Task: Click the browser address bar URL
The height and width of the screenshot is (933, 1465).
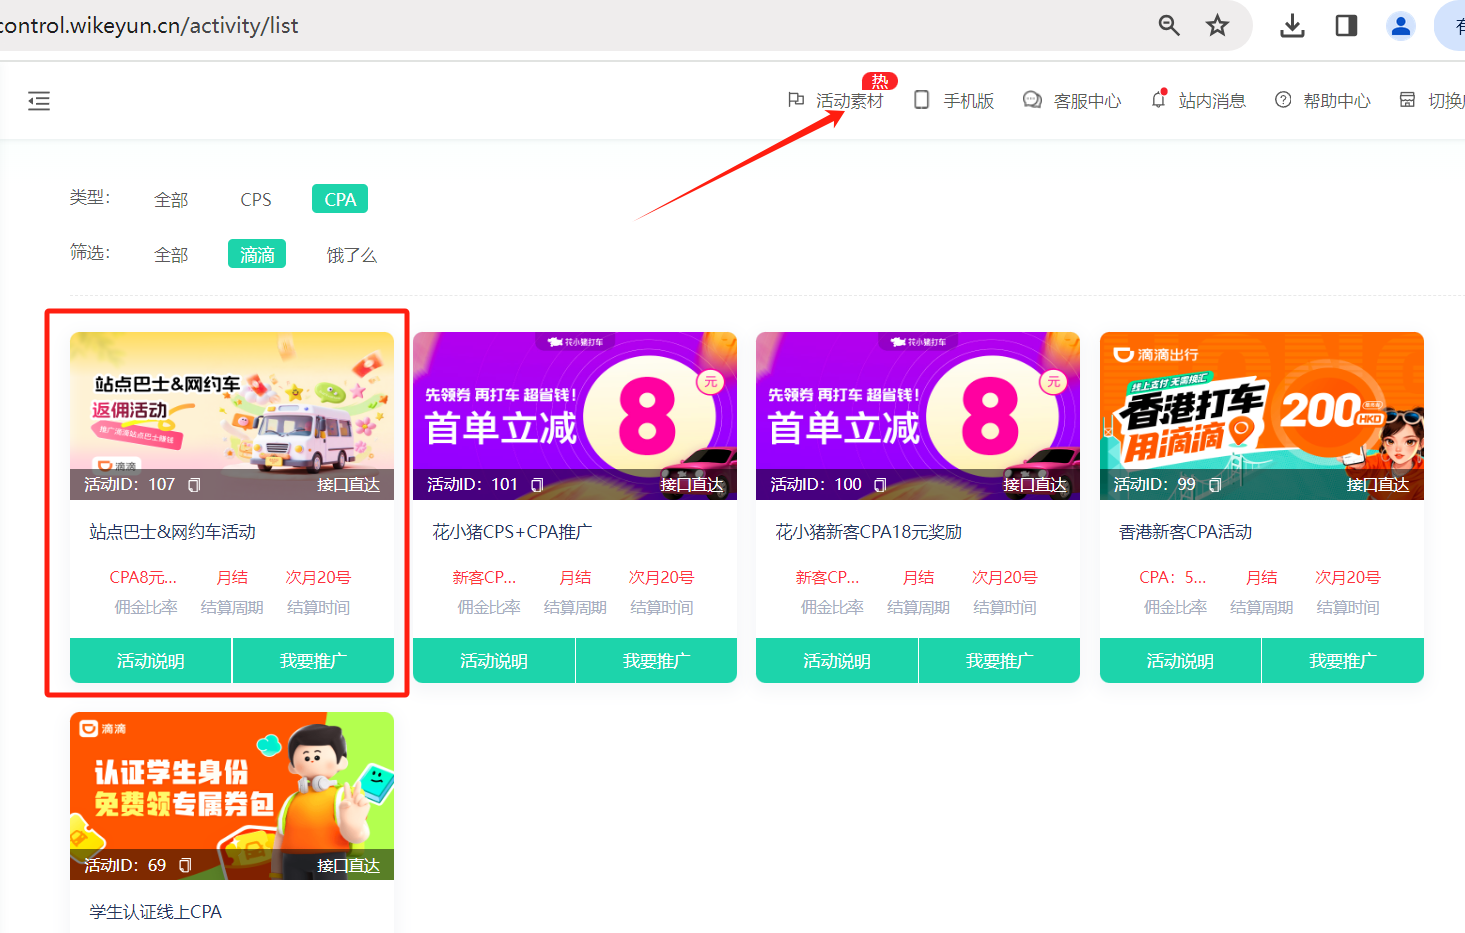Action: [x=150, y=25]
